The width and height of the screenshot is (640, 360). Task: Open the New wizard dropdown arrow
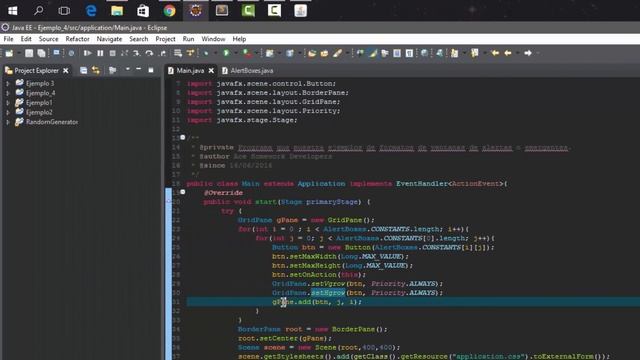click(x=18, y=53)
